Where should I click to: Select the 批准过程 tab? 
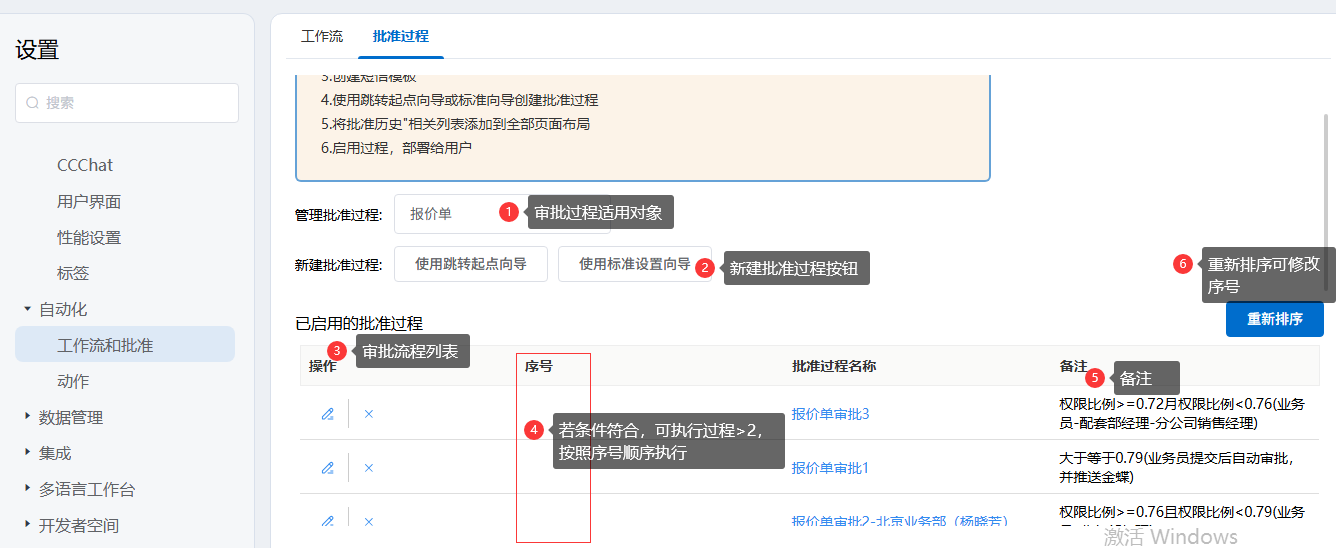400,36
